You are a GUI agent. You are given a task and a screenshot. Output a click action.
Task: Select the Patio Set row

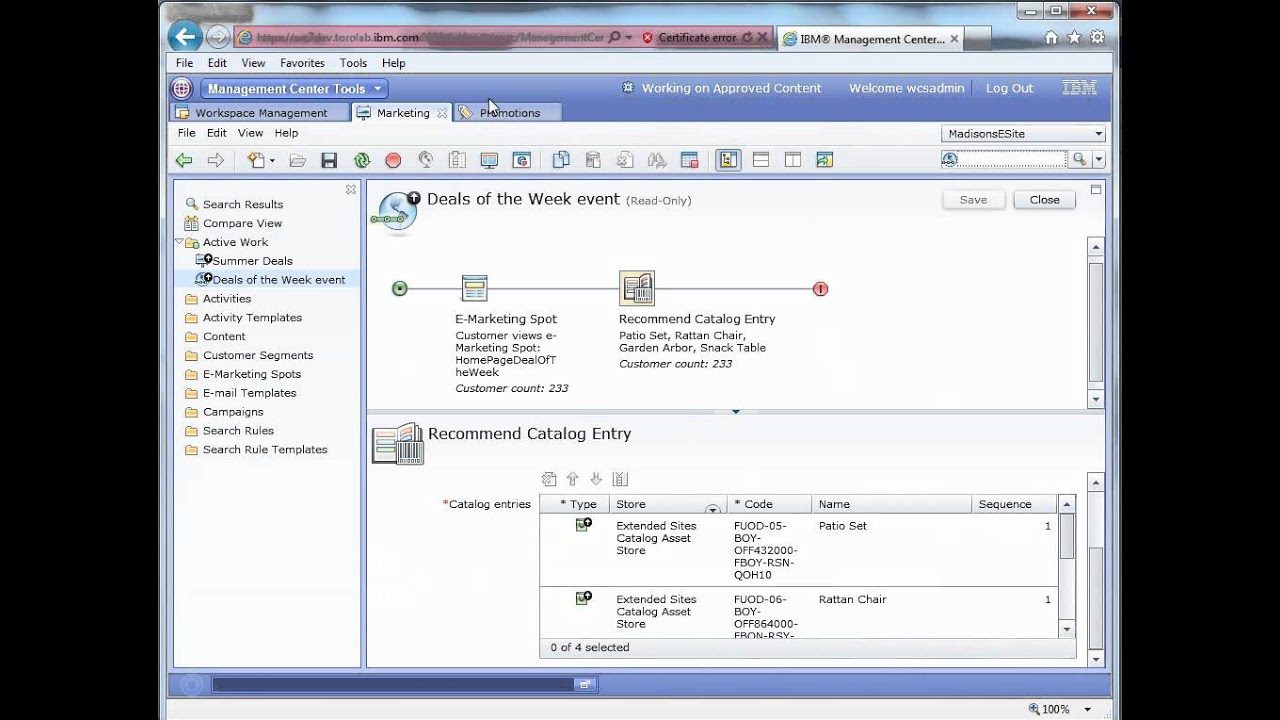click(798, 550)
